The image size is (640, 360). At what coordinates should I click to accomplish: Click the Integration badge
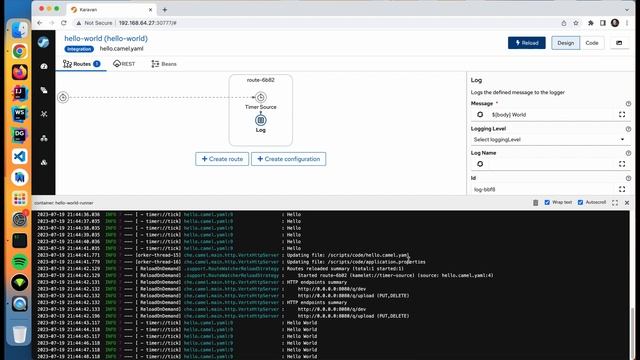point(79,49)
